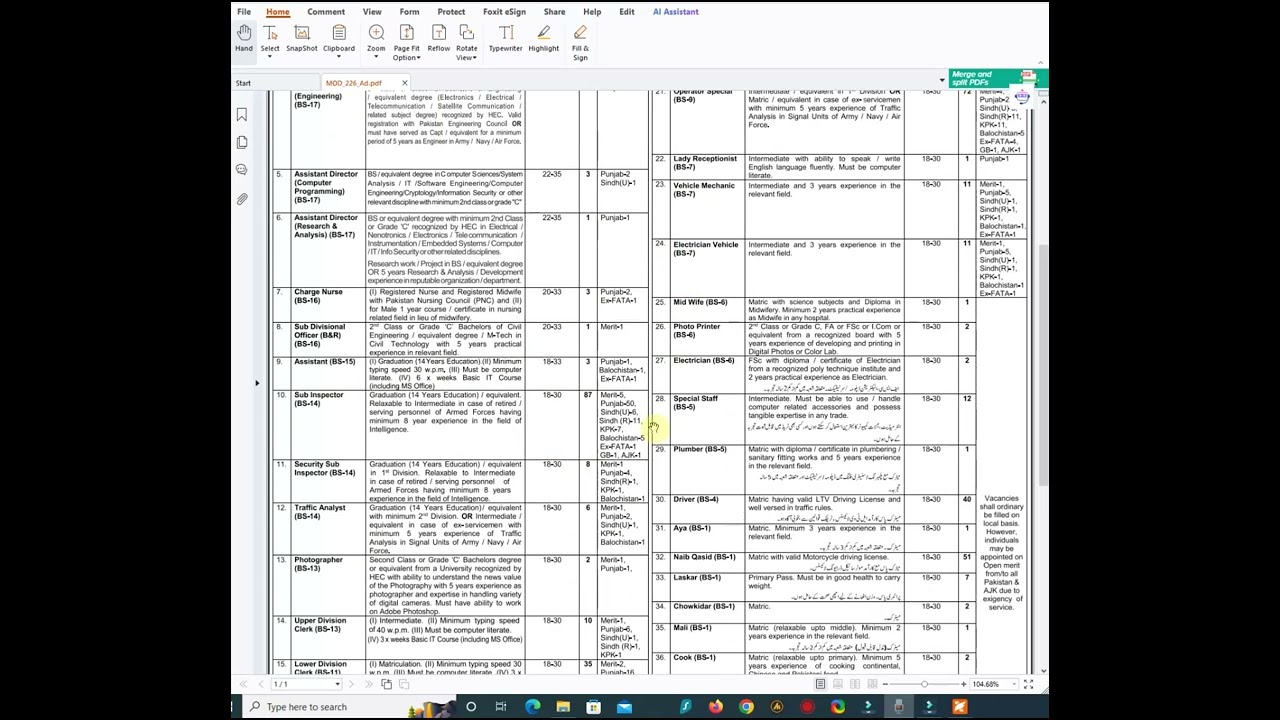1280x720 pixels.
Task: Switch to the View ribbon tab
Action: click(x=372, y=12)
